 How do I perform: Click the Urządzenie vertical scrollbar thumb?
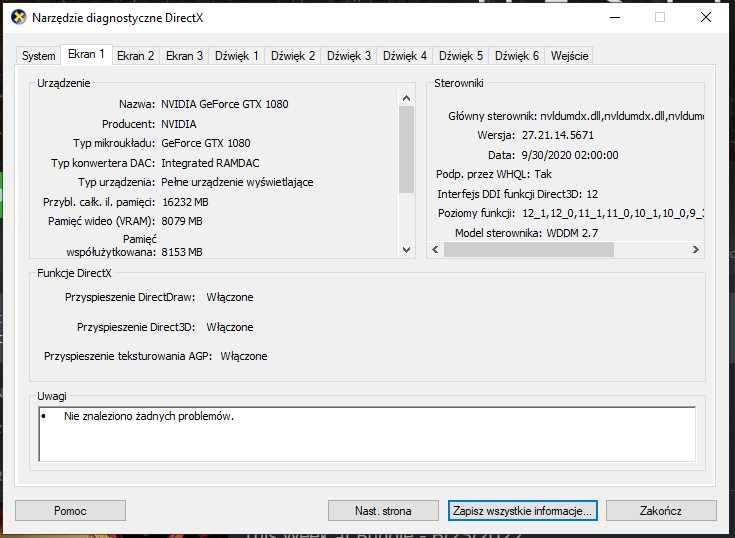[406, 149]
